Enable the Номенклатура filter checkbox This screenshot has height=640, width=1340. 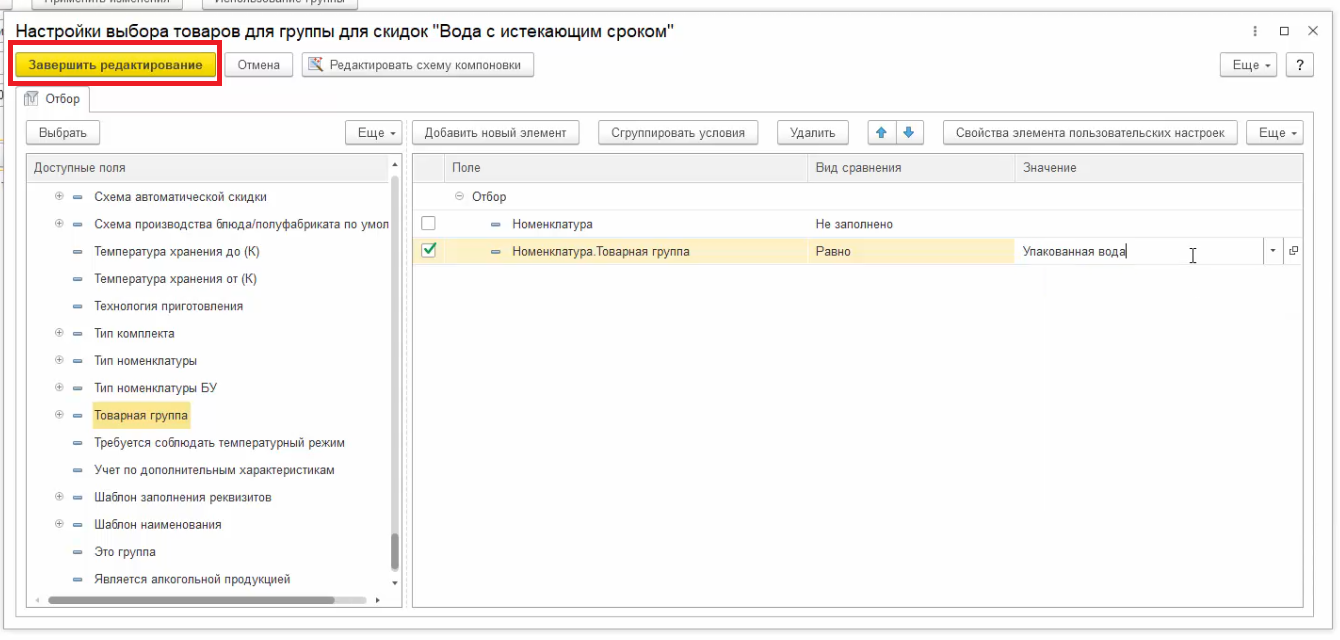point(428,224)
